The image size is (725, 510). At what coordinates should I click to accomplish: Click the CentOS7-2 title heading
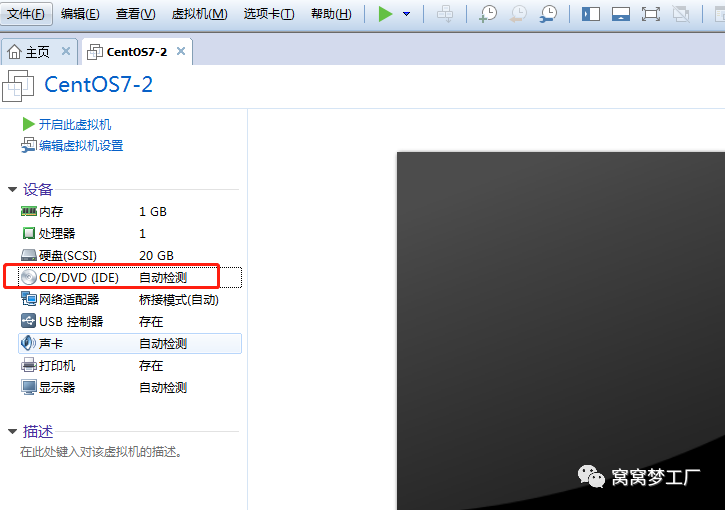[x=98, y=85]
